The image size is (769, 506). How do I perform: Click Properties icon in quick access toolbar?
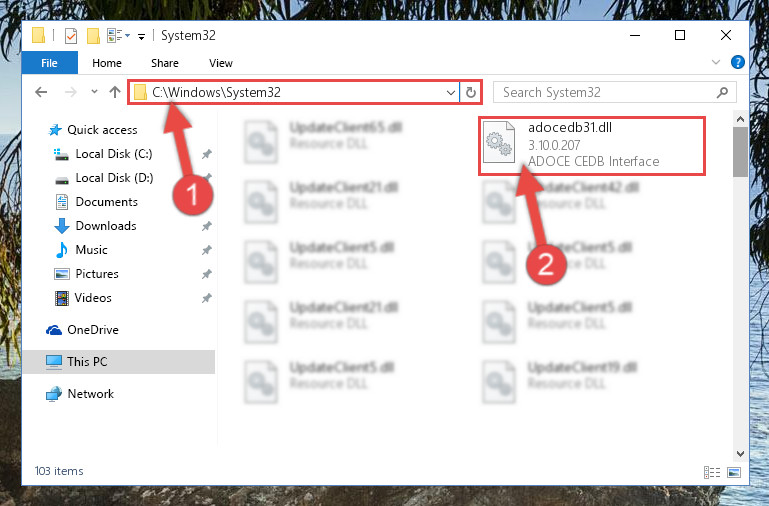pos(71,36)
